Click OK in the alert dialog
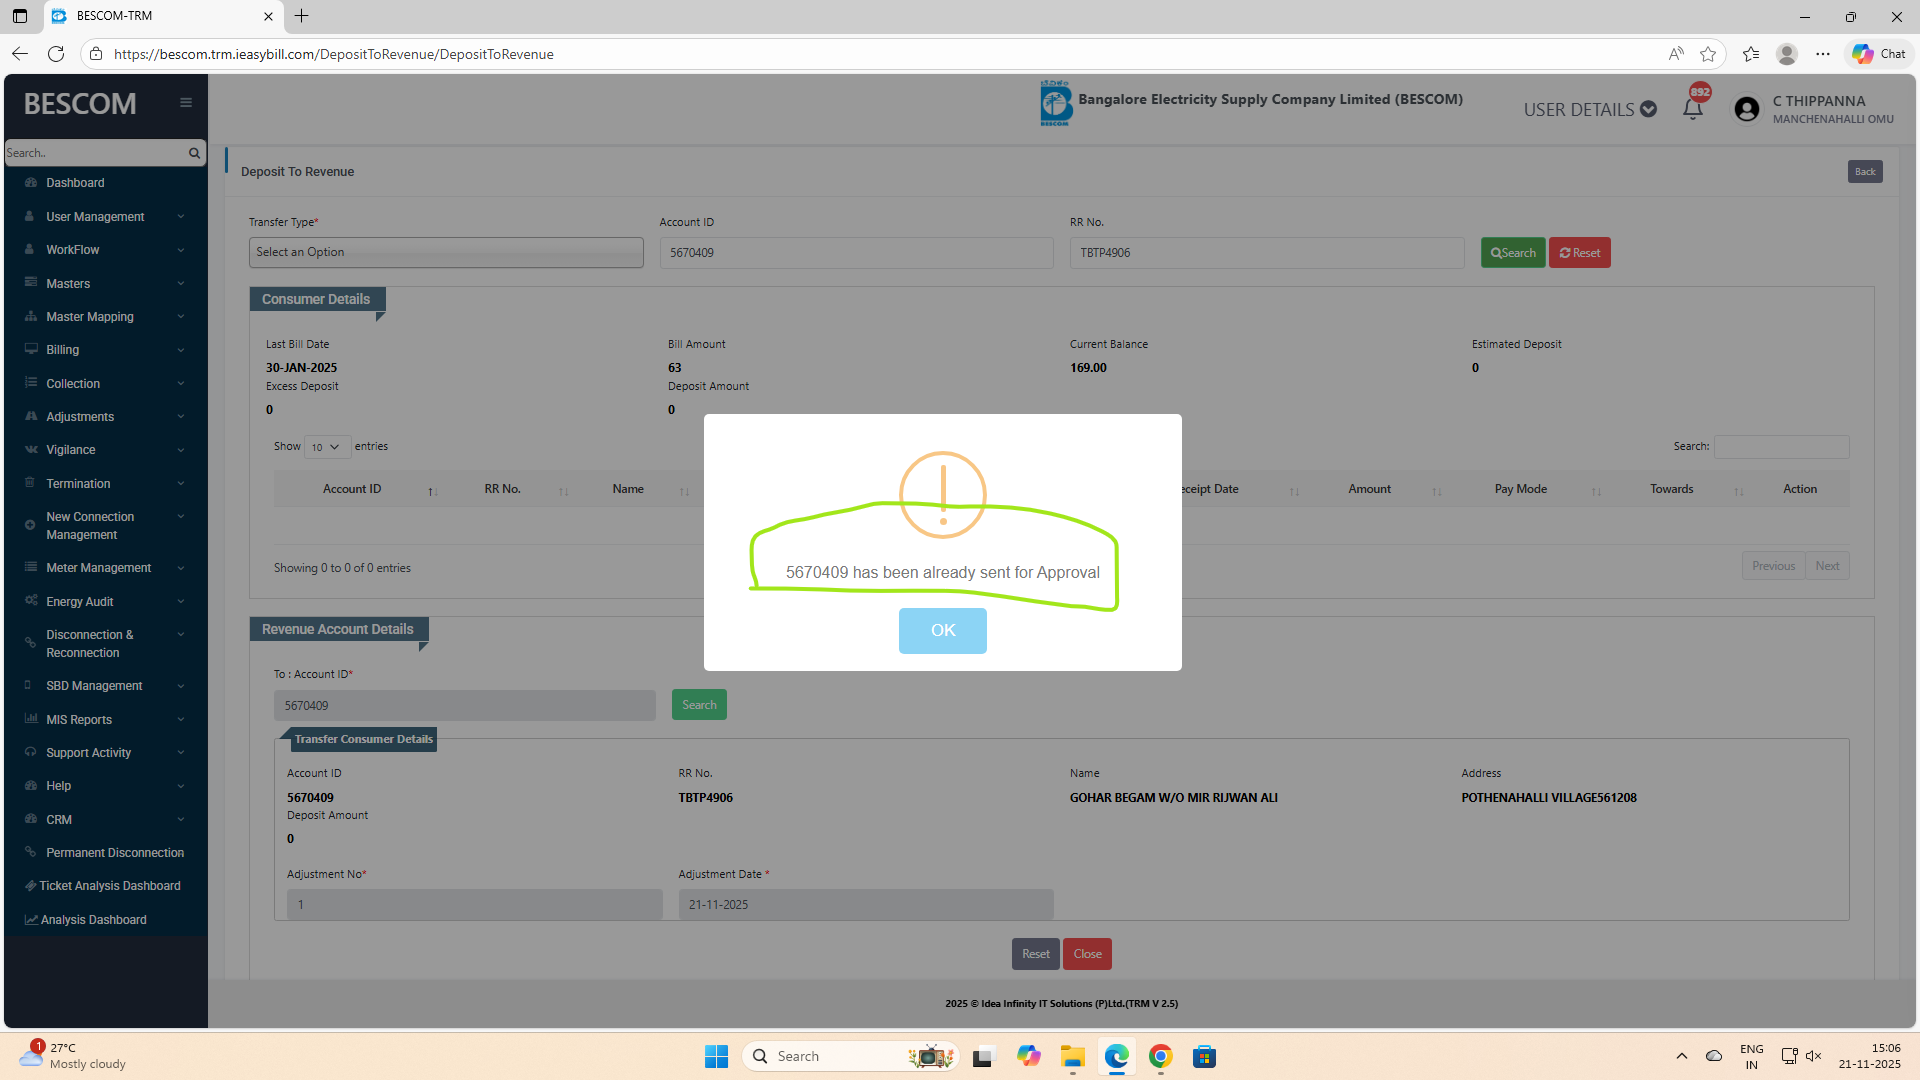 (942, 631)
